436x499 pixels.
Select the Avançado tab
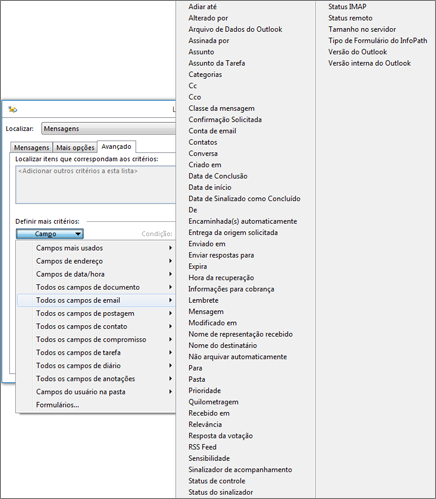tap(116, 146)
